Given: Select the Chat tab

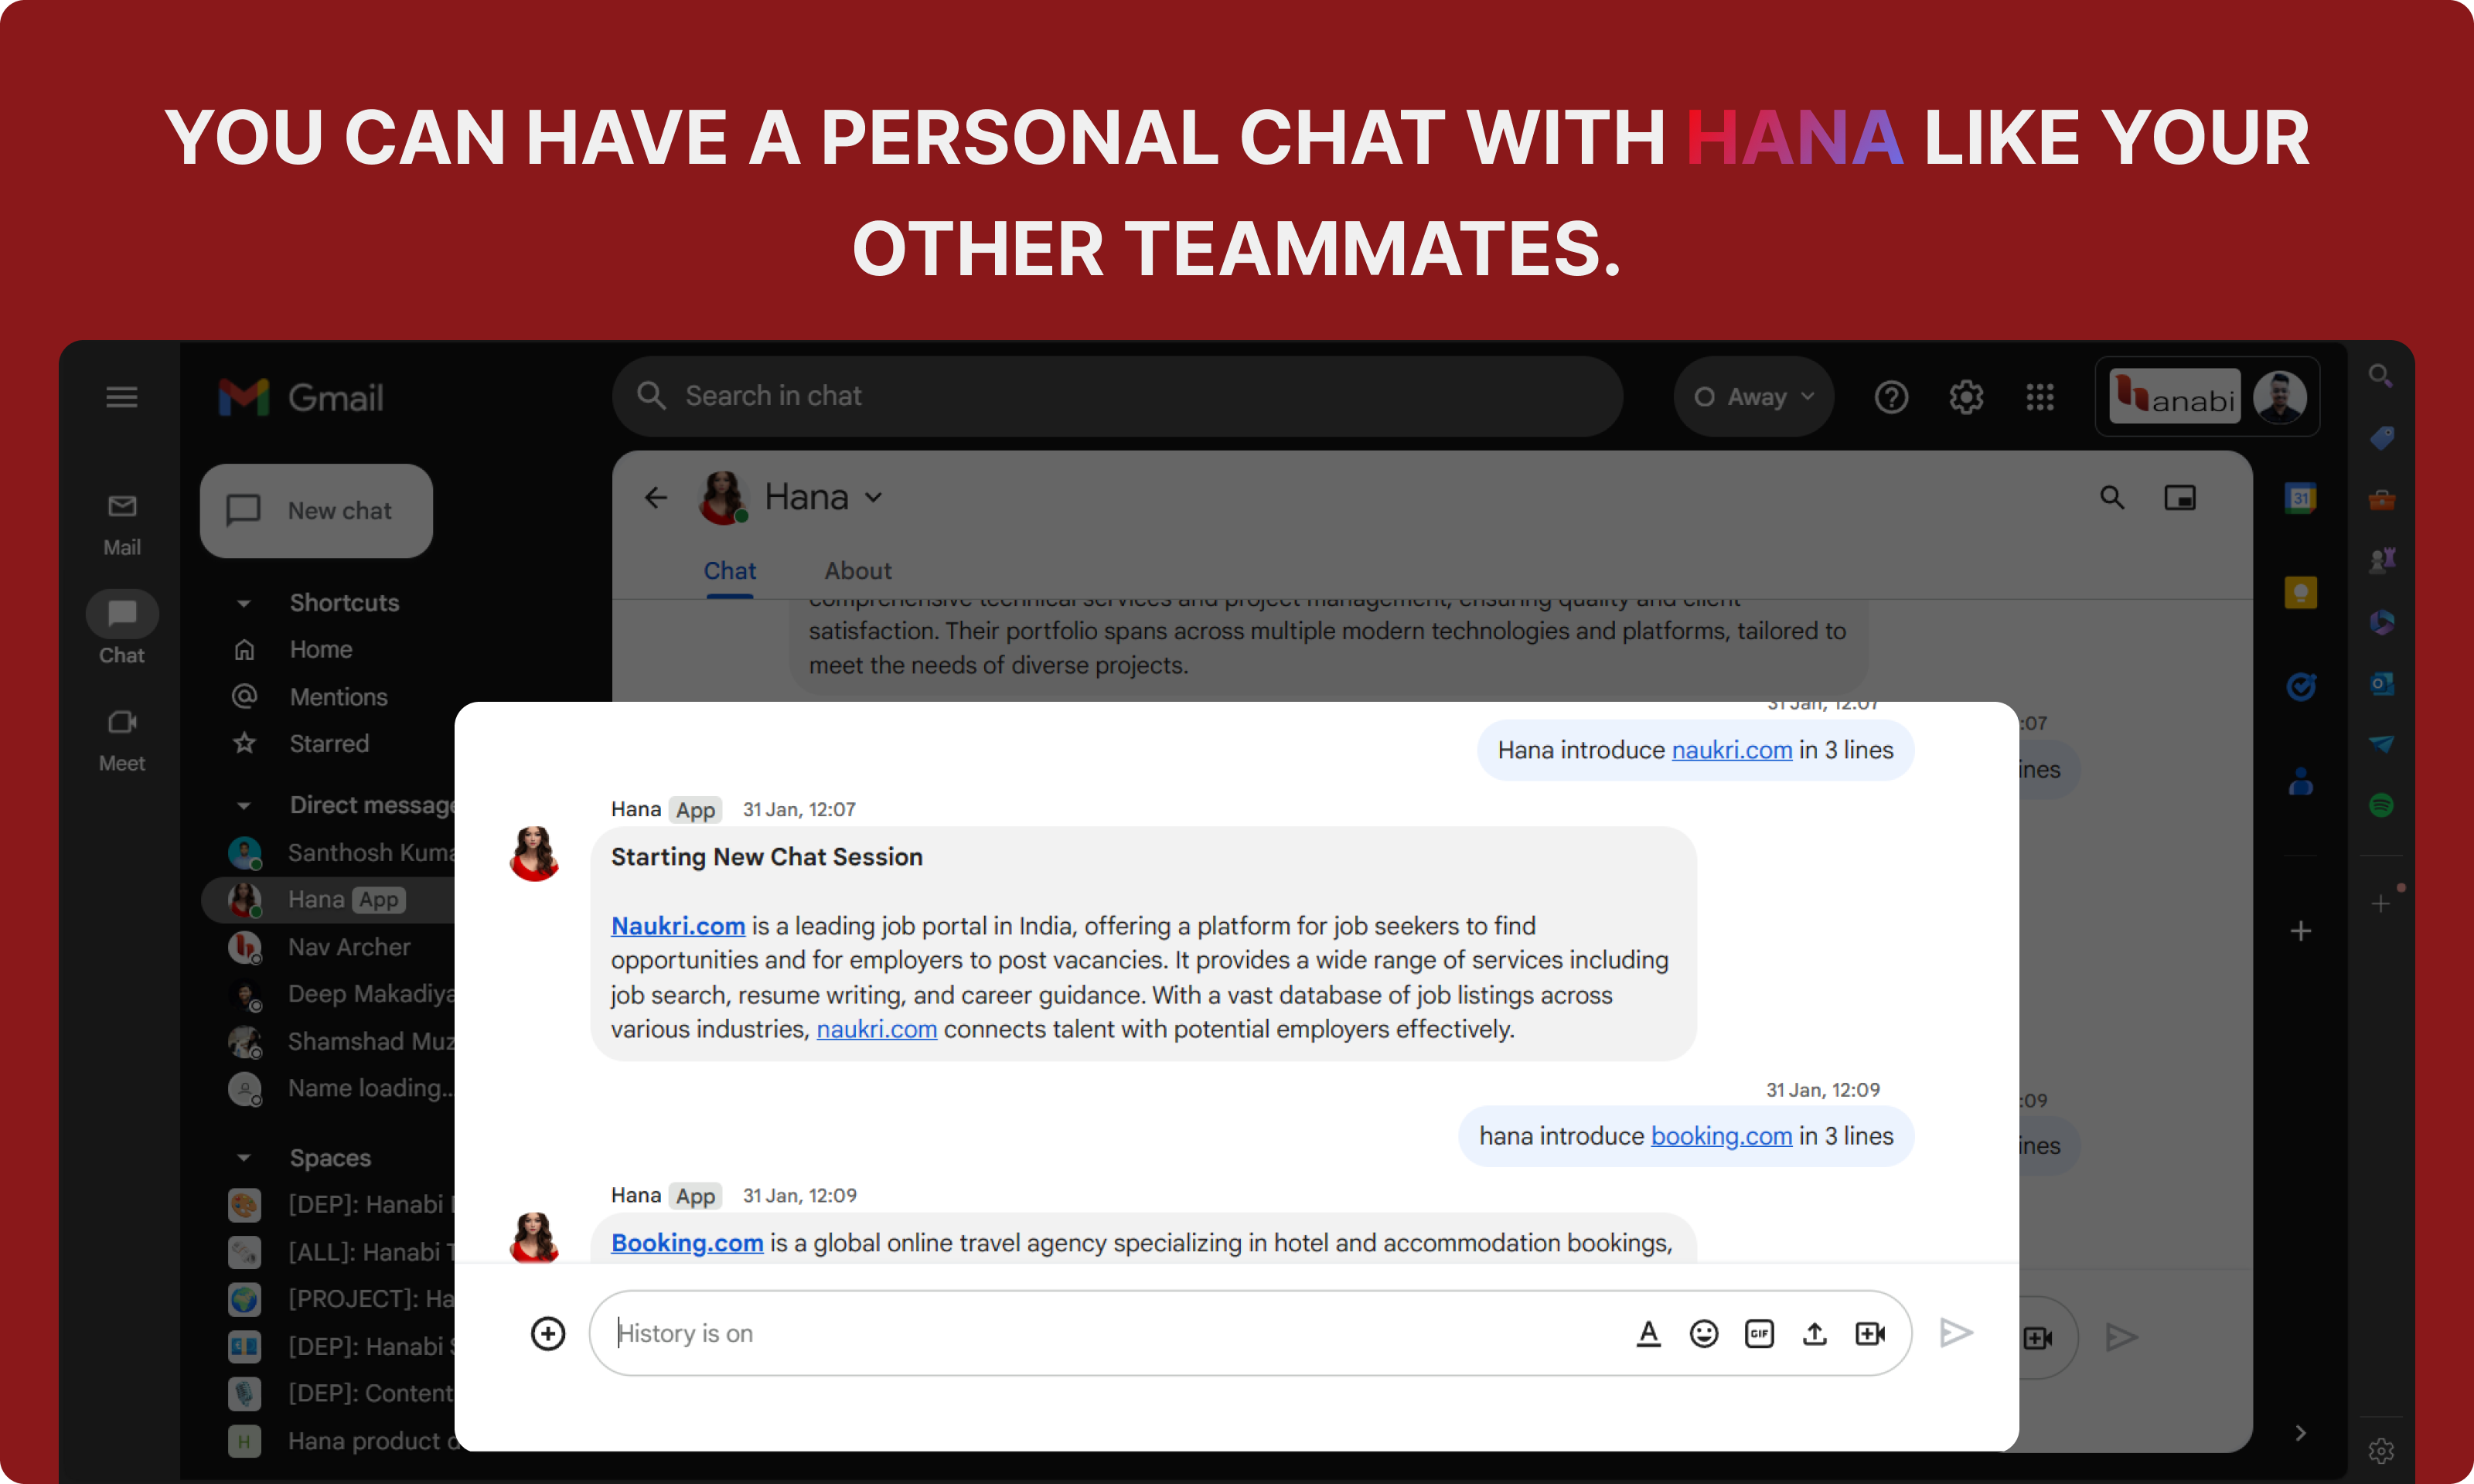Looking at the screenshot, I should pos(729,571).
